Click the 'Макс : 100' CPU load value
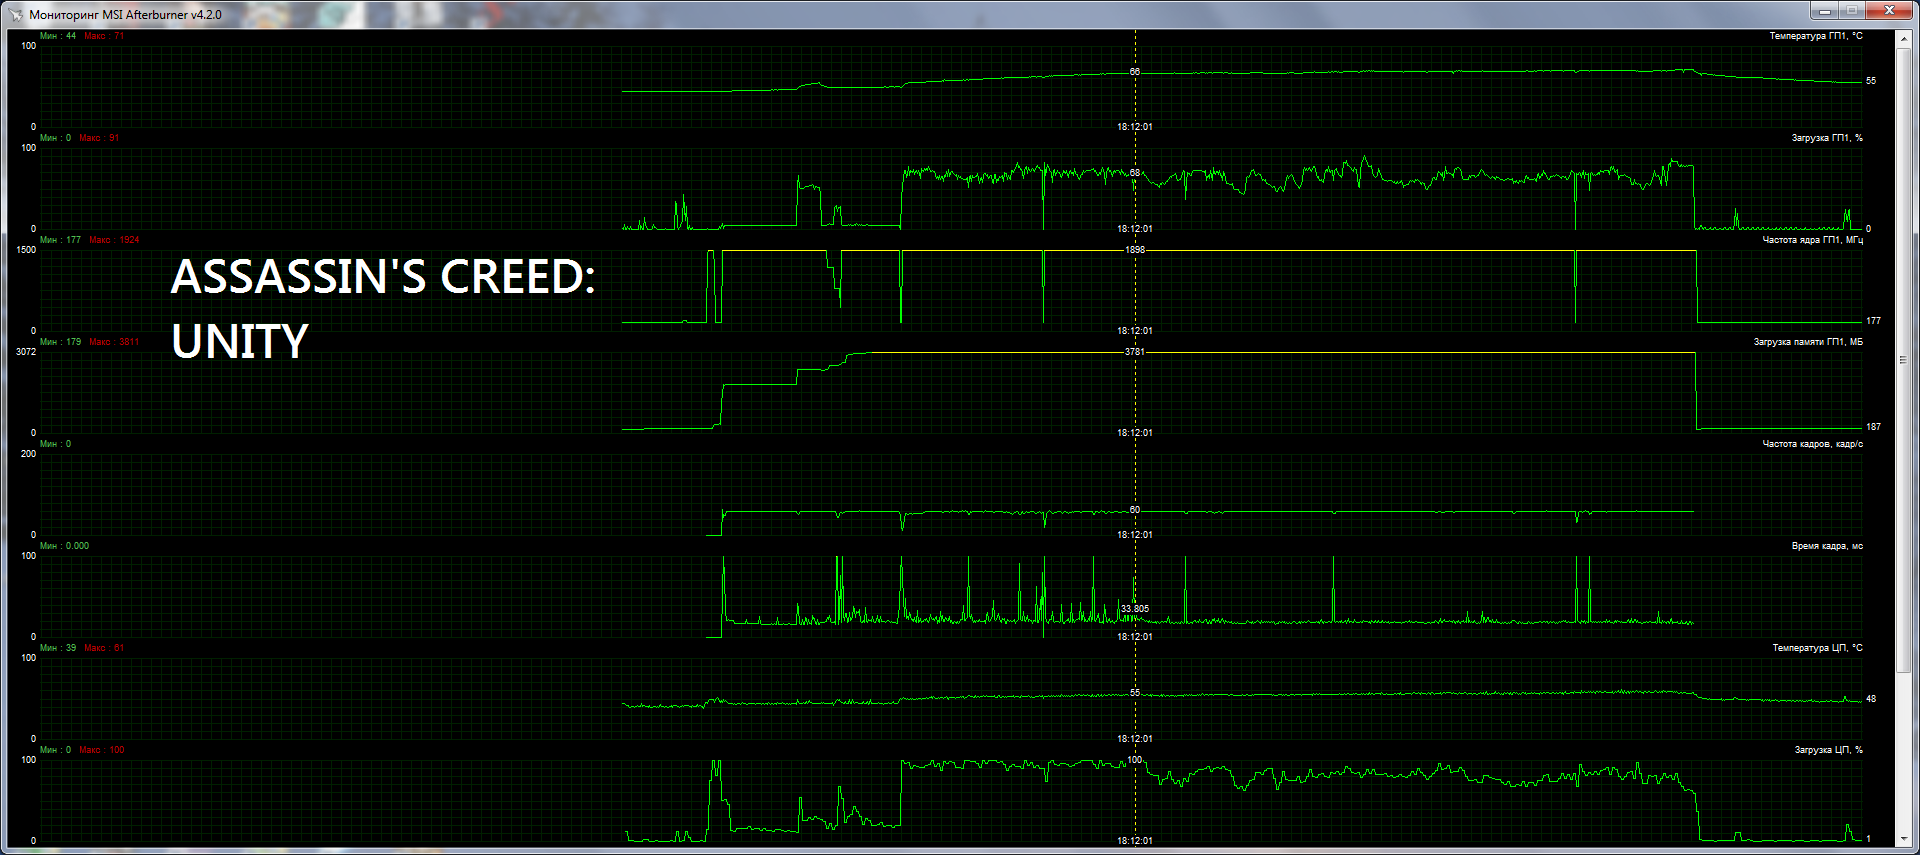This screenshot has height=855, width=1920. pos(102,750)
